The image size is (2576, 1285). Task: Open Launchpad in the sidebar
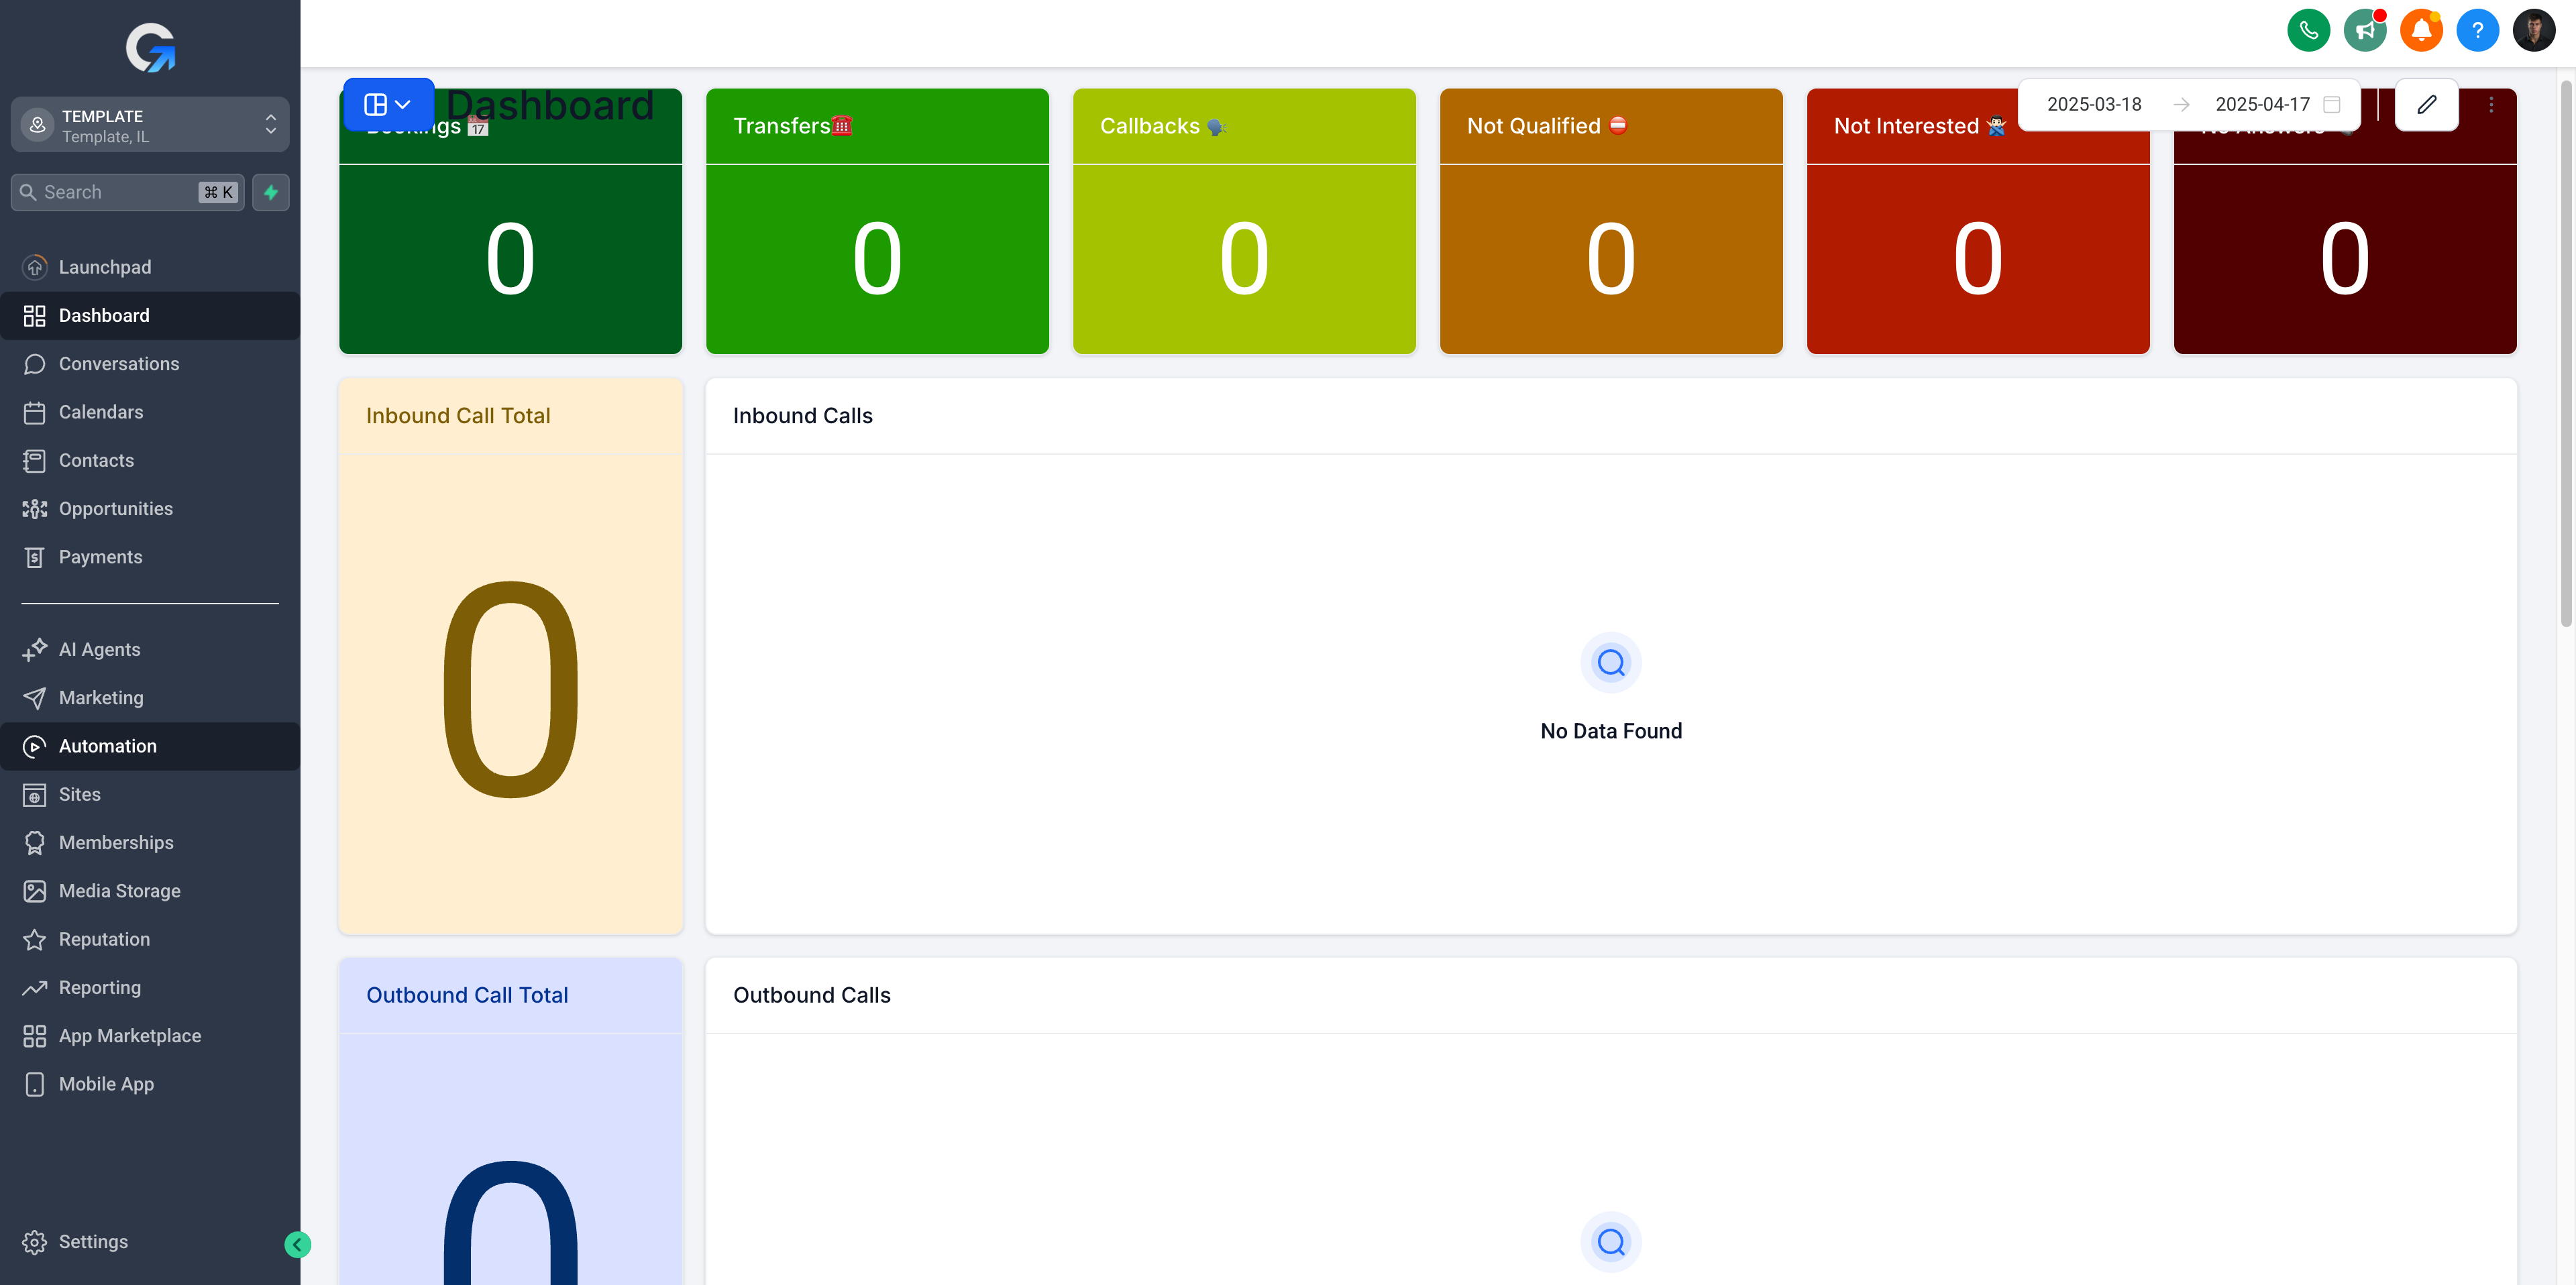(x=150, y=267)
